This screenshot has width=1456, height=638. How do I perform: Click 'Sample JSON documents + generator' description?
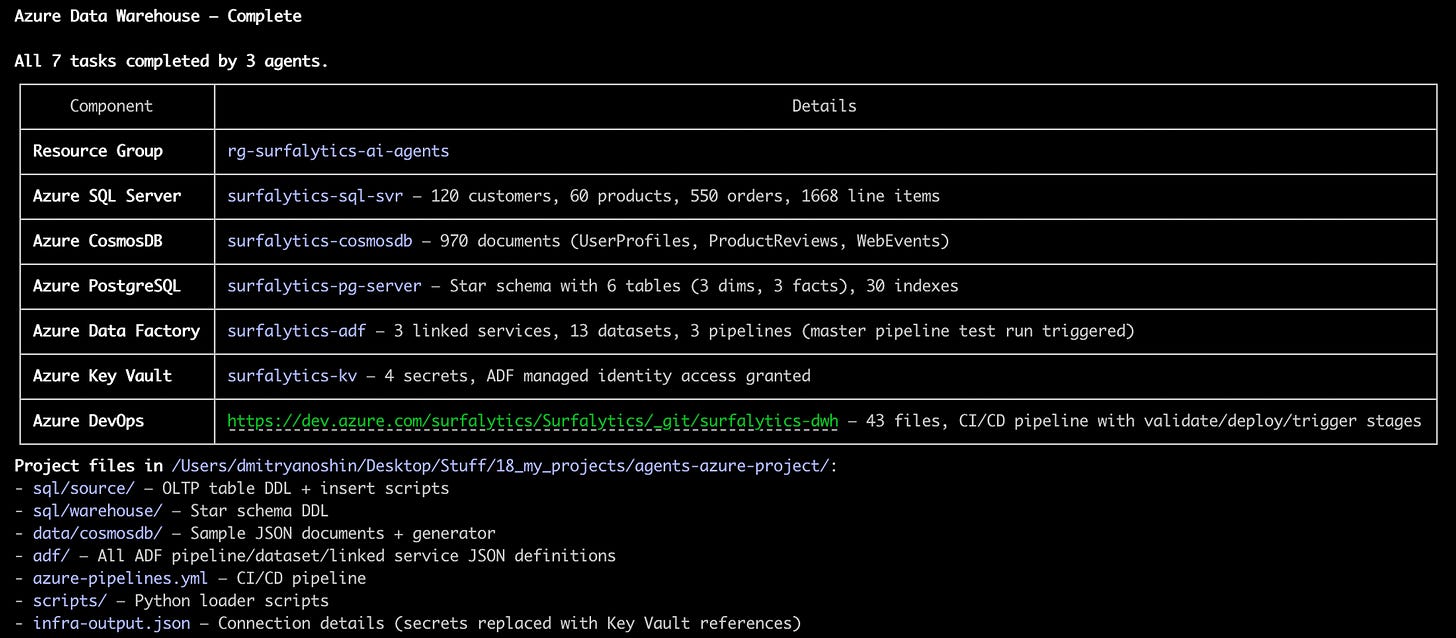343,533
